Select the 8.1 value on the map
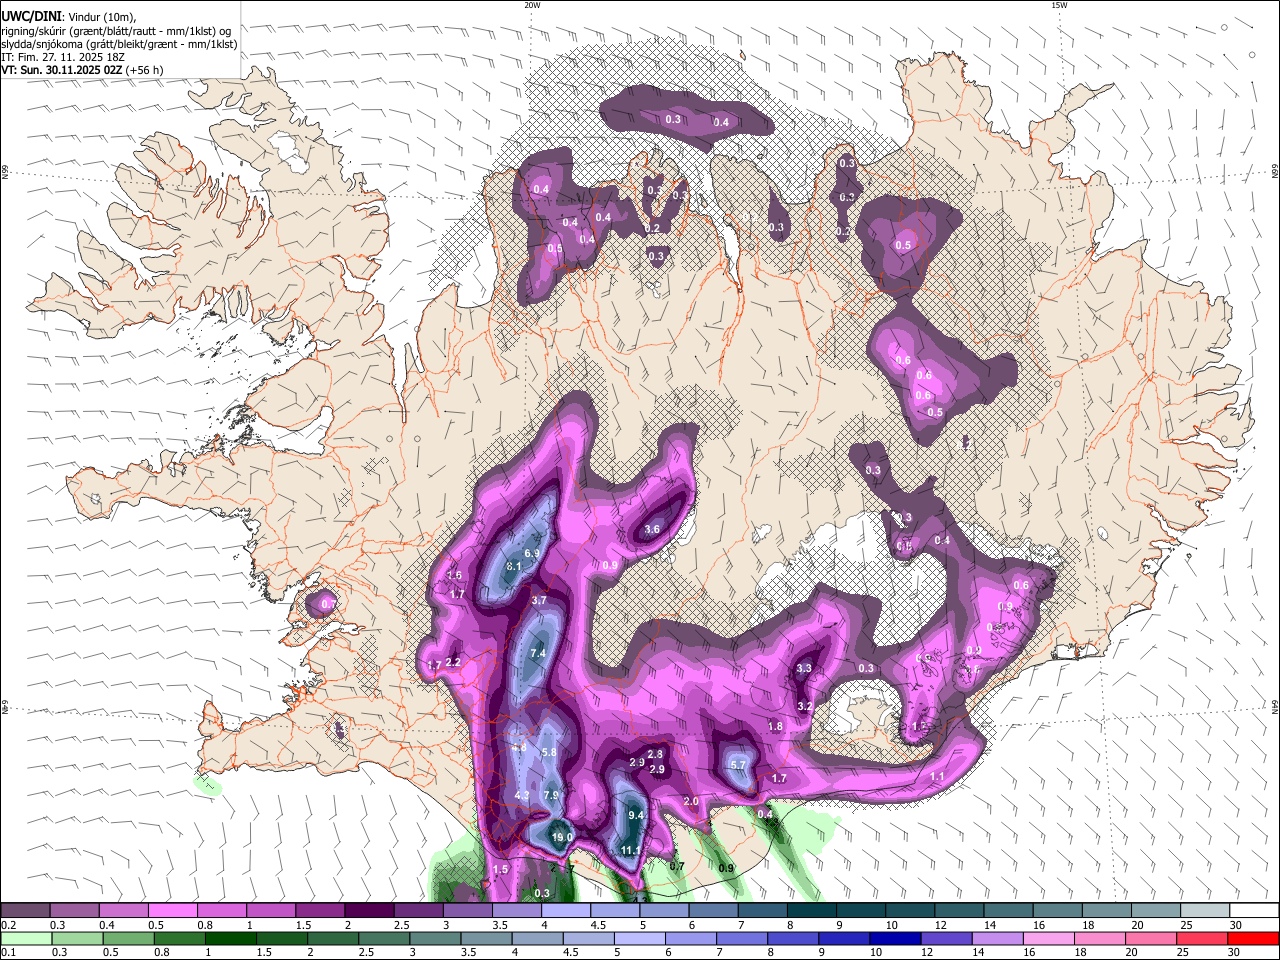 click(x=514, y=567)
